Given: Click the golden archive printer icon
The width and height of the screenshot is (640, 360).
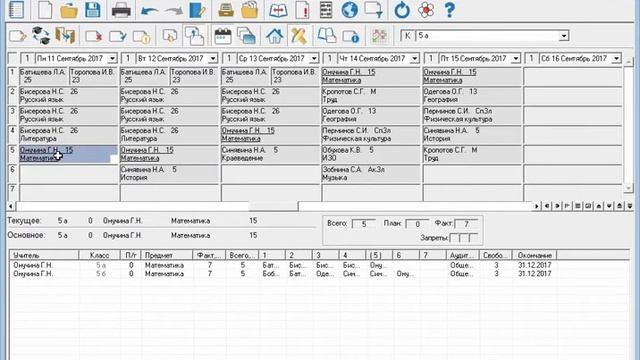Looking at the screenshot, I should (225, 10).
